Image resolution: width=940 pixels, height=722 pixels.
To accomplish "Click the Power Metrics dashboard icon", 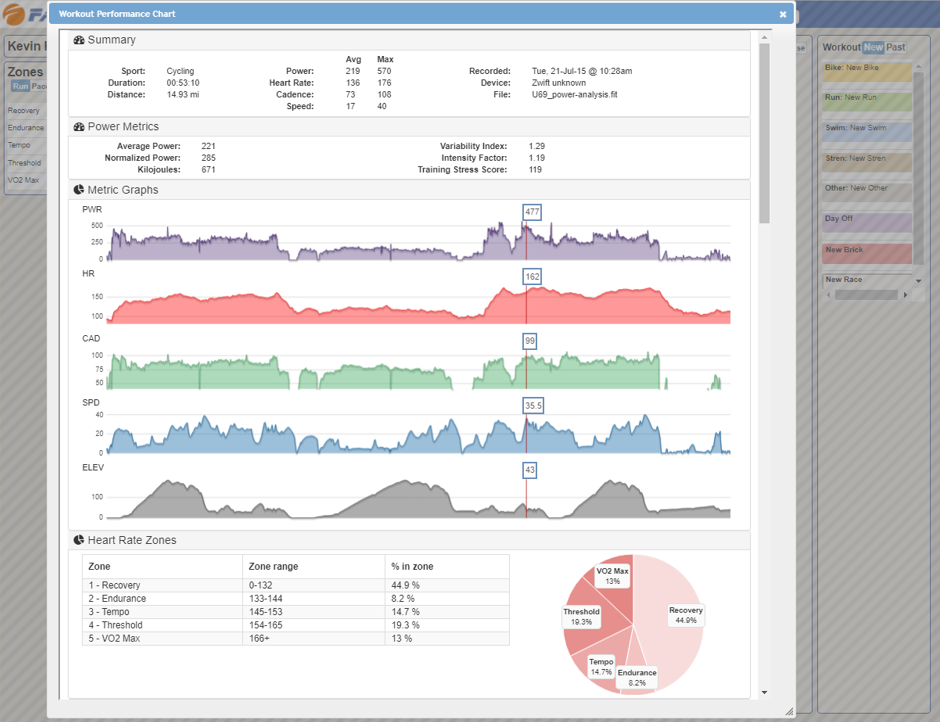I will (79, 127).
